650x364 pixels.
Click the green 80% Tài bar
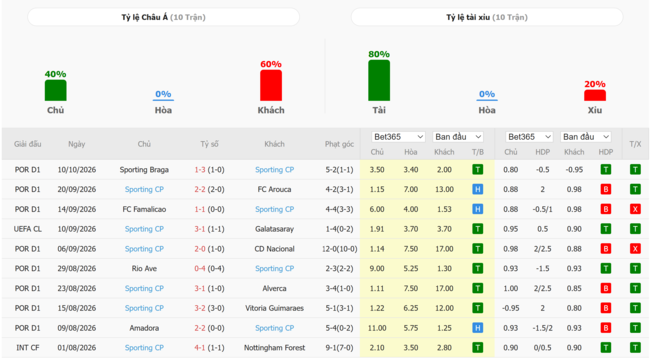(x=379, y=80)
